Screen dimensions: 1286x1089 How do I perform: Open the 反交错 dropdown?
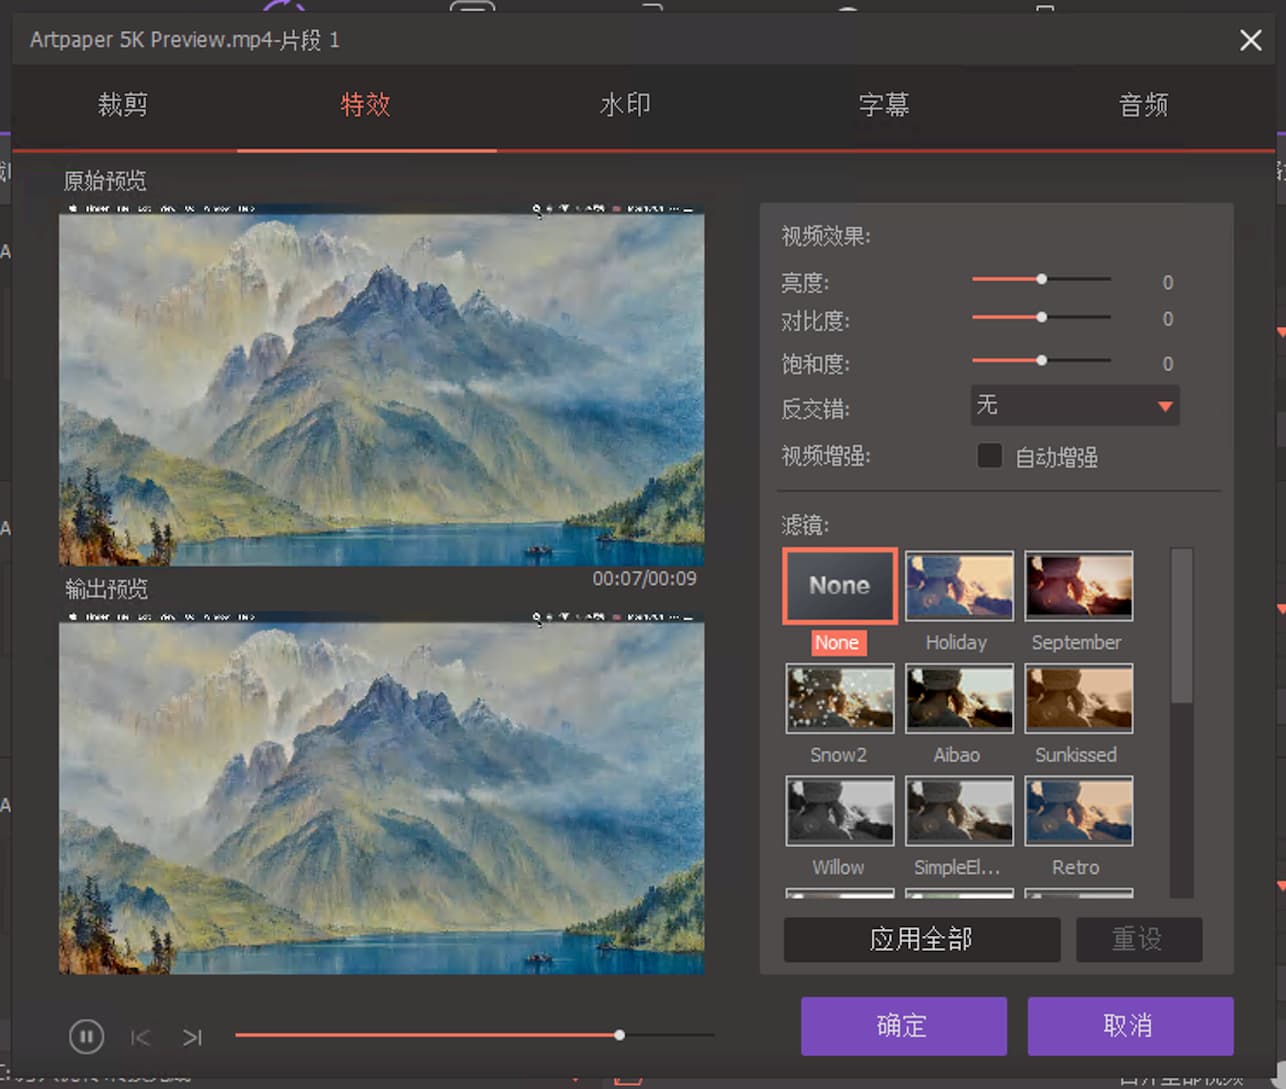[1075, 406]
